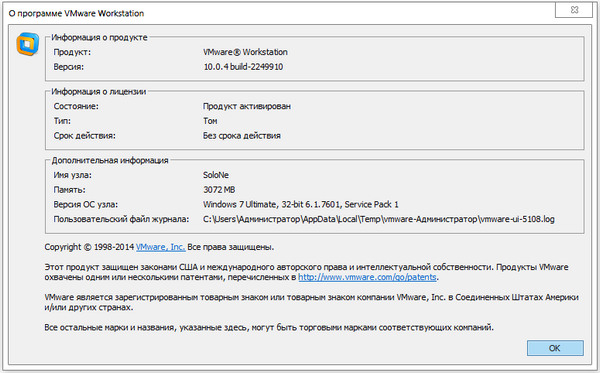Open the VMware, Inc. link
Viewport: 600px width, 373px height.
(x=160, y=247)
